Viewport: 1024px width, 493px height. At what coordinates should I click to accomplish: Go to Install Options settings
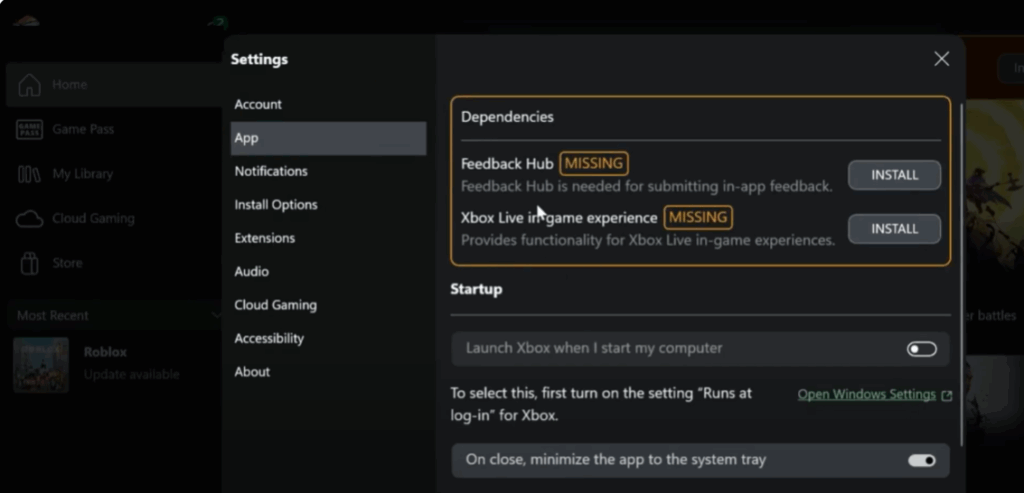coord(328,204)
